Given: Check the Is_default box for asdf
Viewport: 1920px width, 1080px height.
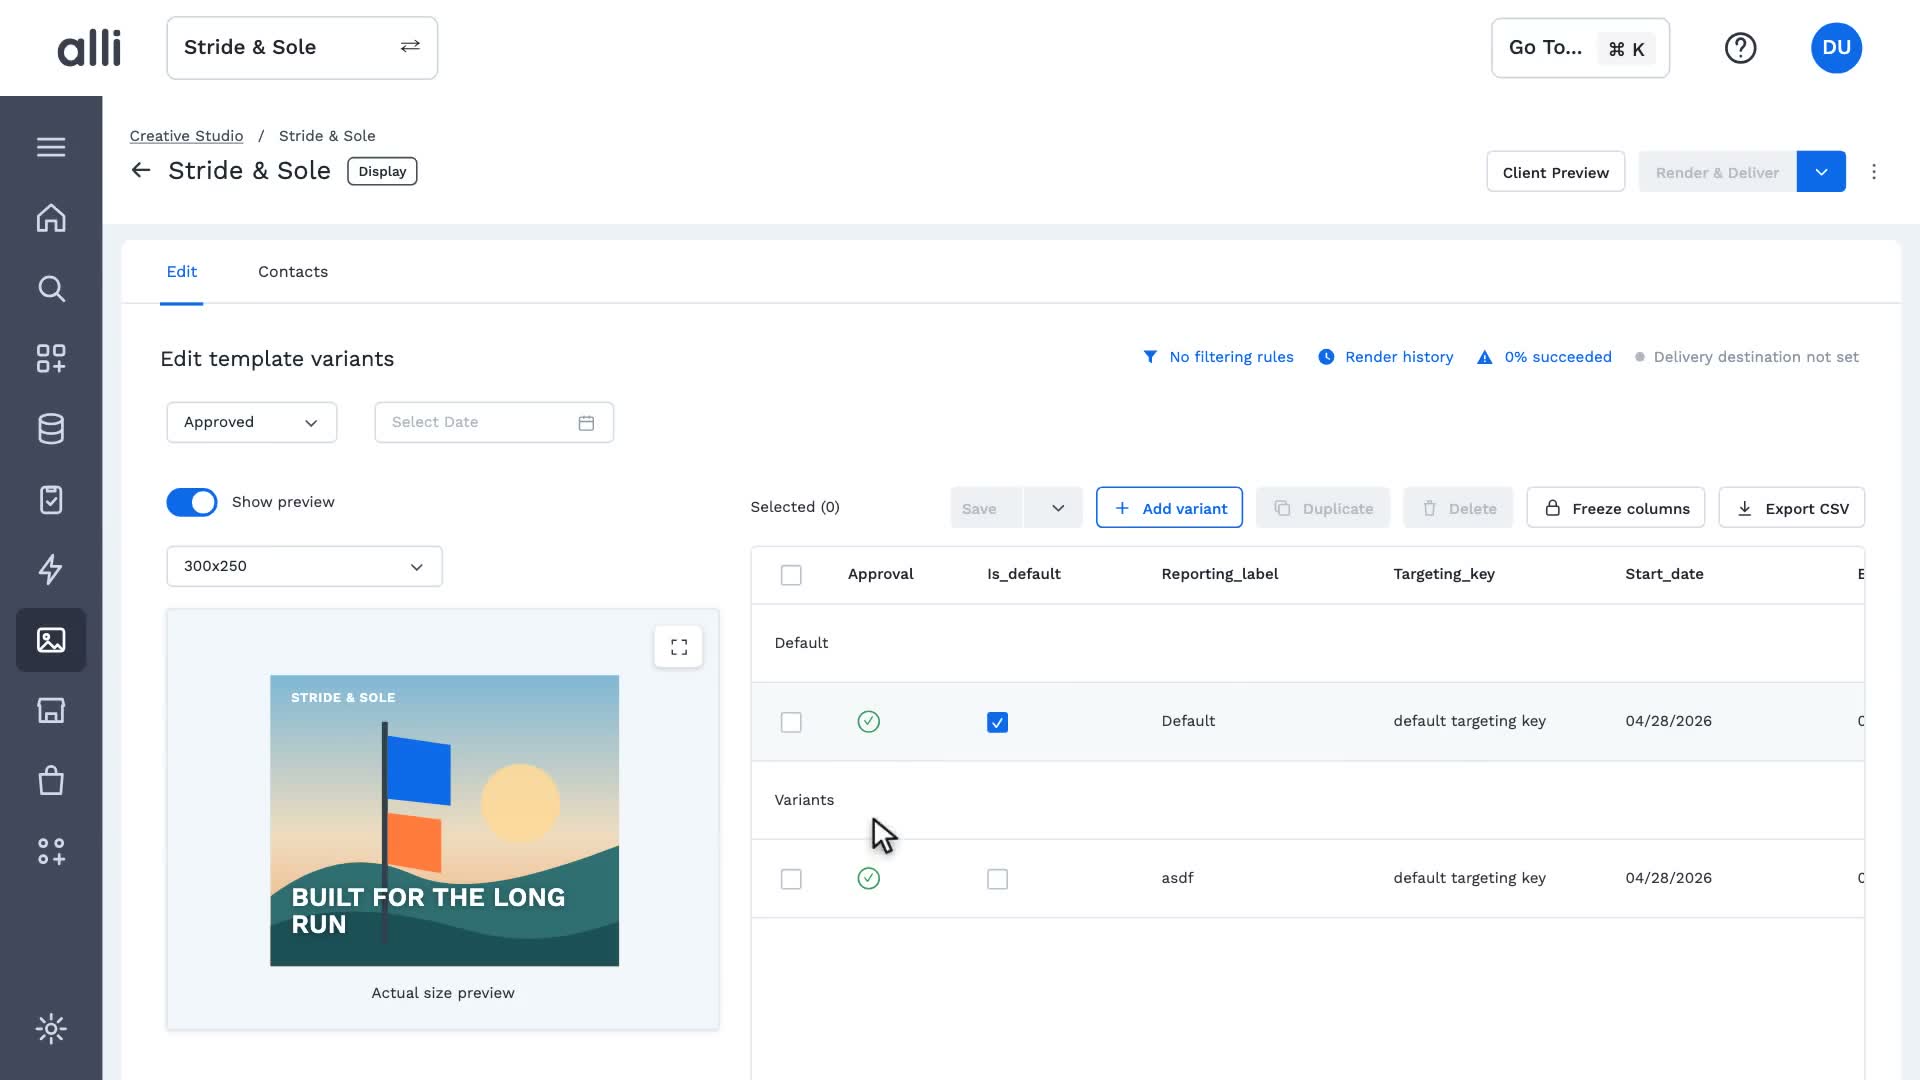Looking at the screenshot, I should (997, 879).
